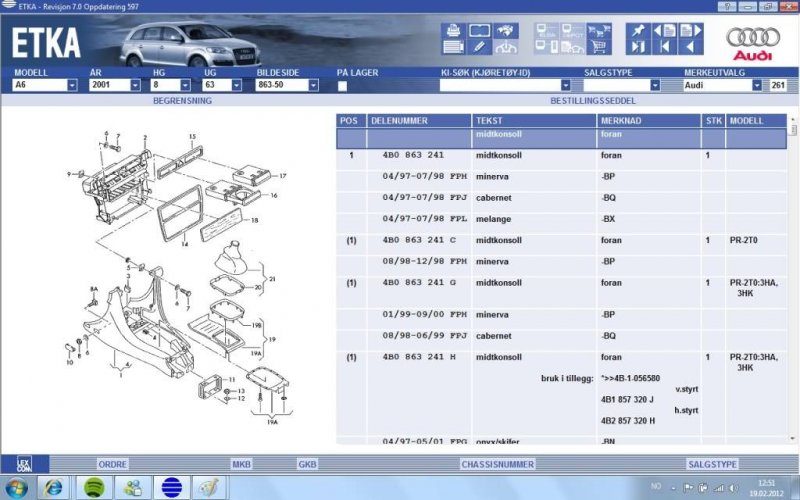Open the Ordre tab at bottom

pyautogui.click(x=112, y=464)
